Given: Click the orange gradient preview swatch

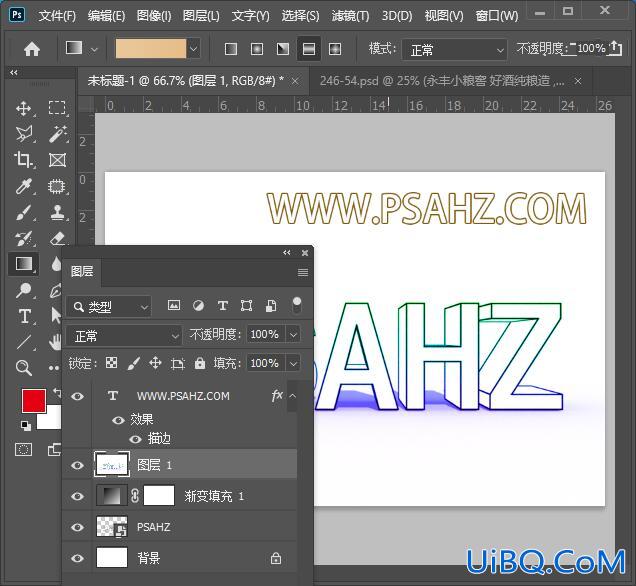Looking at the screenshot, I should (x=151, y=49).
